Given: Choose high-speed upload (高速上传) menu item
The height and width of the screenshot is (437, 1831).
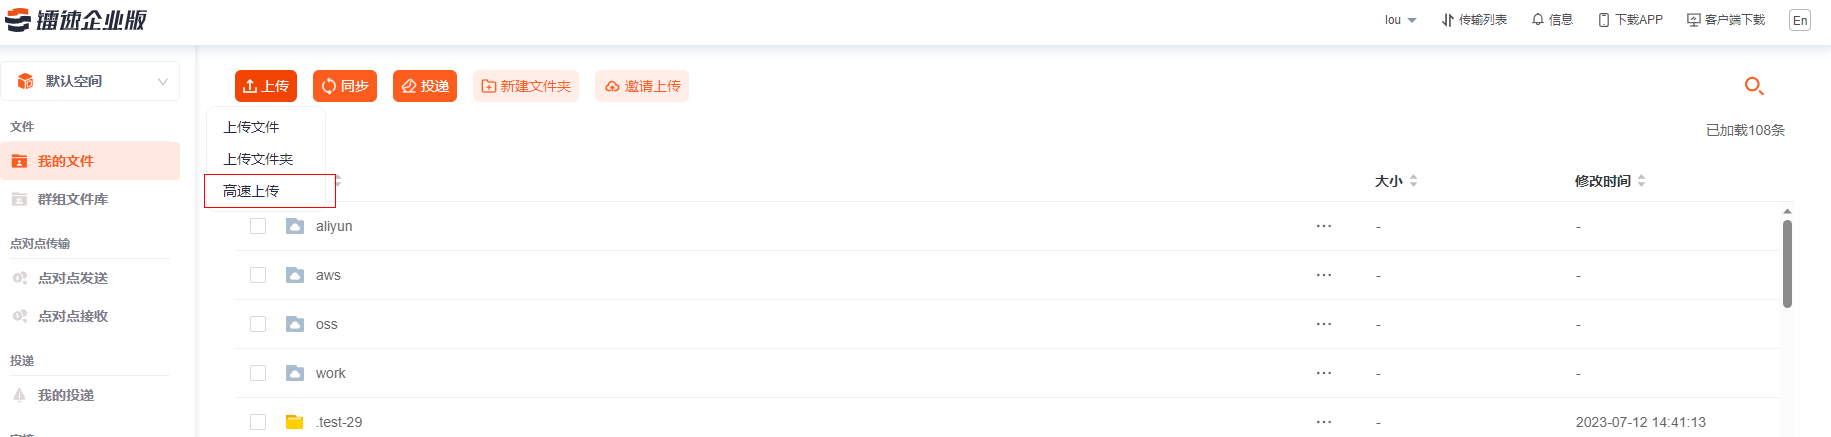Looking at the screenshot, I should 252,191.
